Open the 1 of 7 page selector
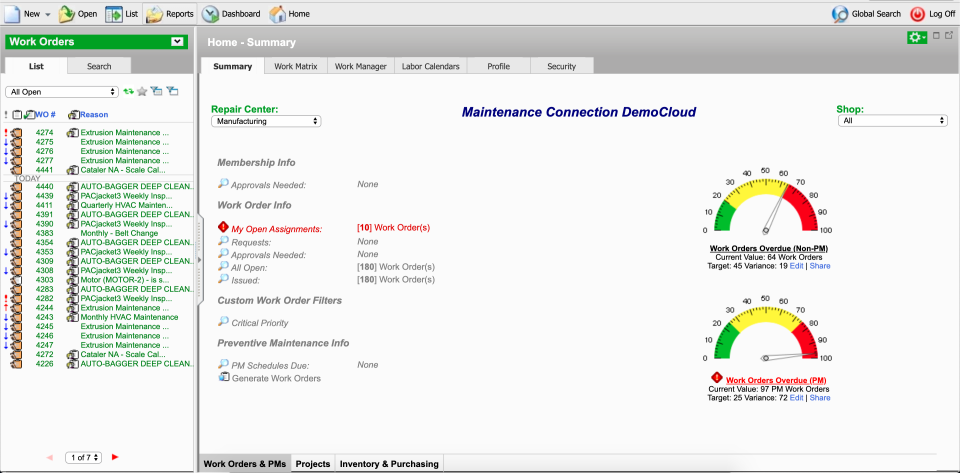 click(x=83, y=457)
